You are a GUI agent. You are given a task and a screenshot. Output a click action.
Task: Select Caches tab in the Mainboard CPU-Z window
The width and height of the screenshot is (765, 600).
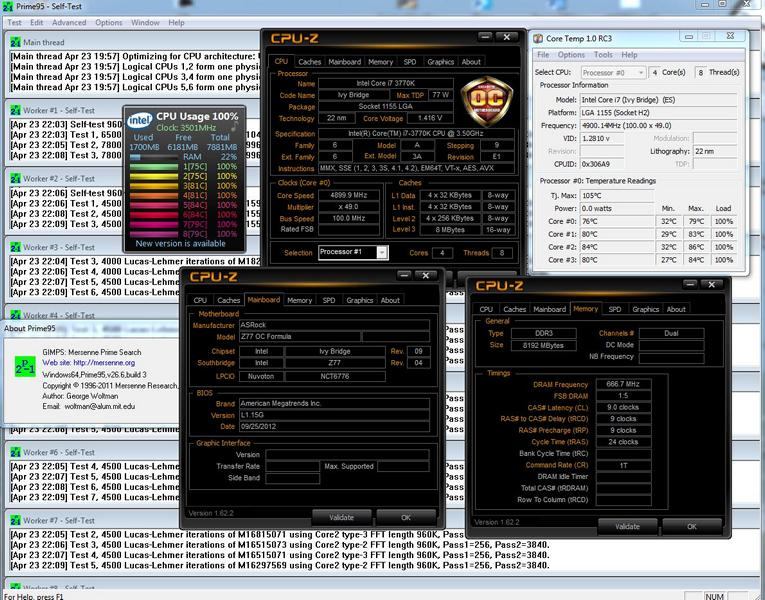point(228,300)
